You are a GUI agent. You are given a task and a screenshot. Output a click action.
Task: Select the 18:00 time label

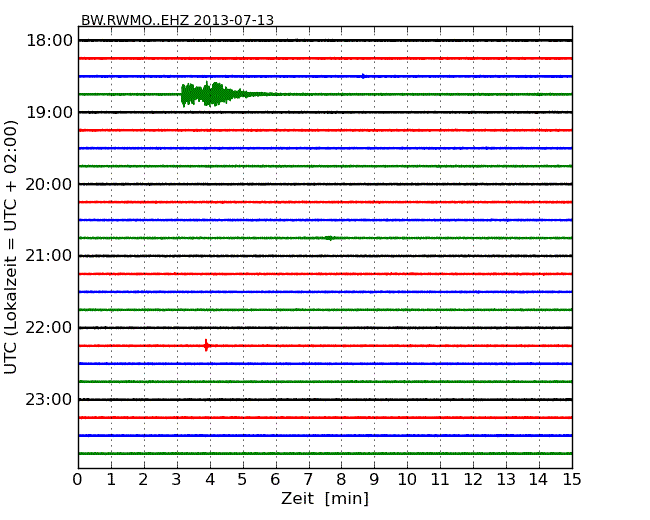click(x=49, y=41)
